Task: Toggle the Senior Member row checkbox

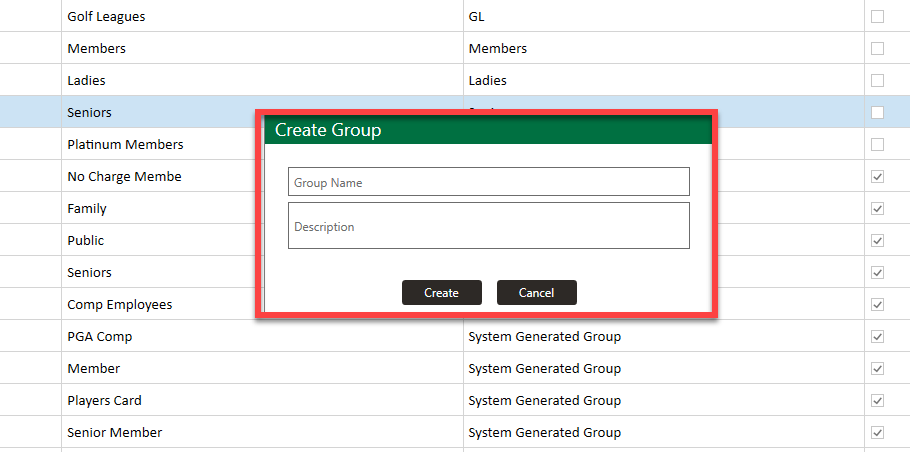Action: [x=878, y=433]
